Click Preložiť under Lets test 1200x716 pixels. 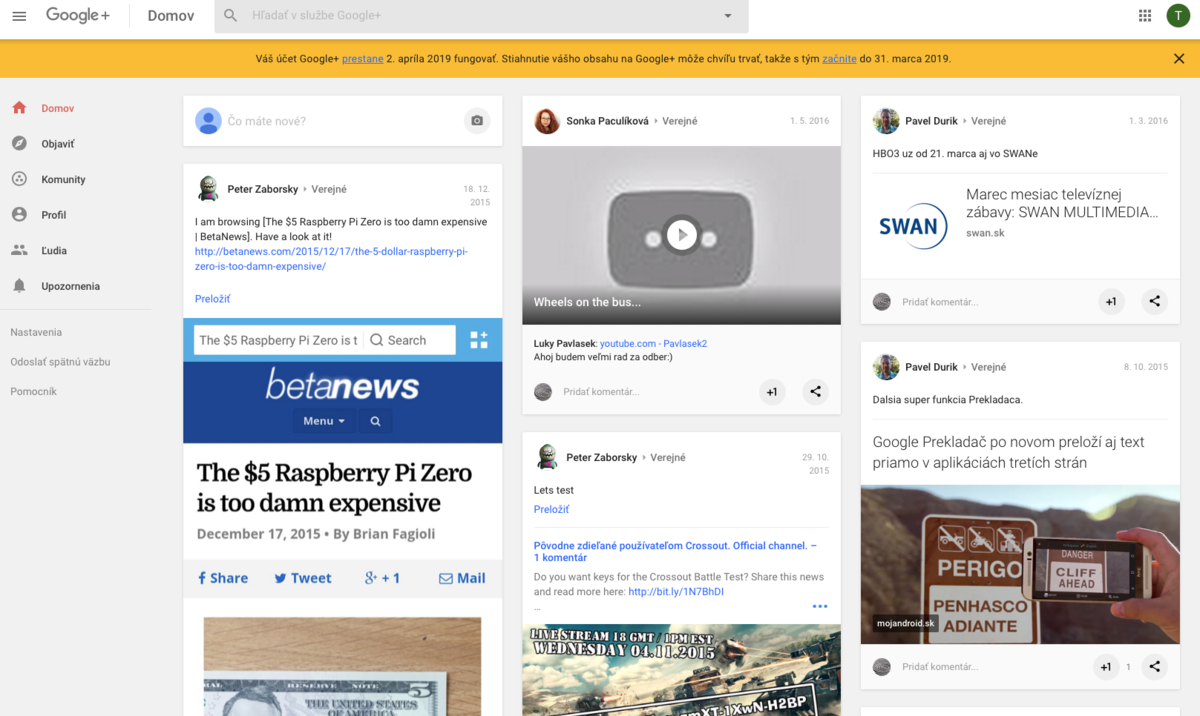pos(551,509)
